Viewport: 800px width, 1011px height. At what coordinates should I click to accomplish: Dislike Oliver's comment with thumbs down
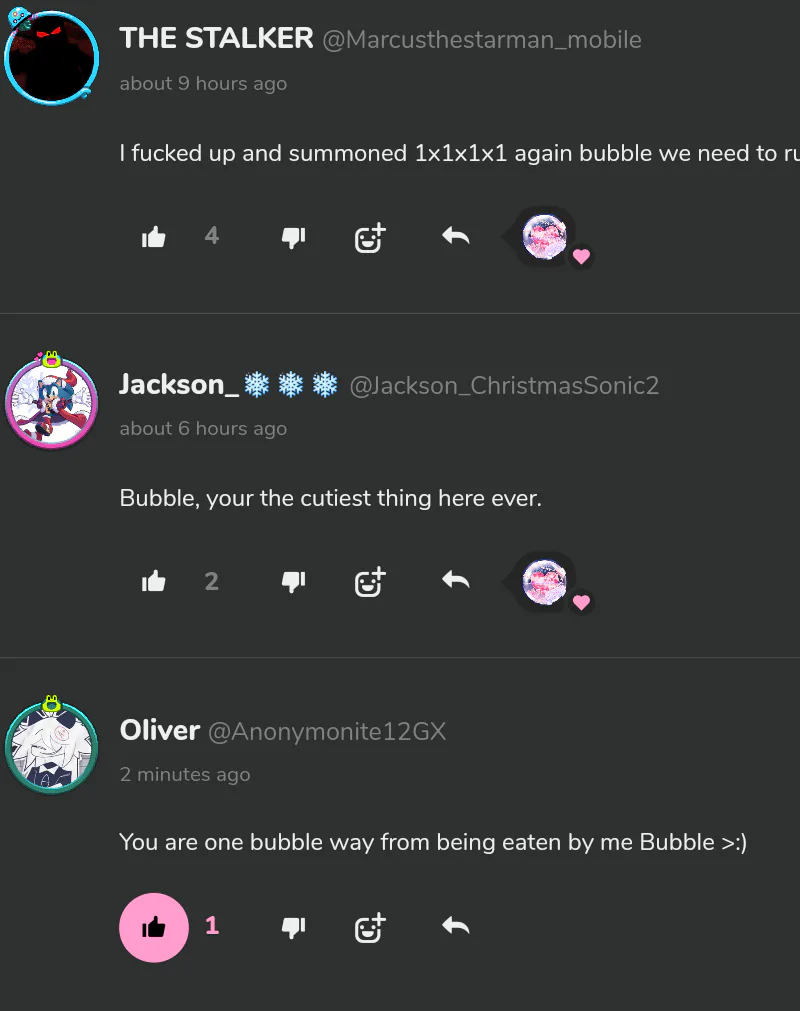[293, 927]
